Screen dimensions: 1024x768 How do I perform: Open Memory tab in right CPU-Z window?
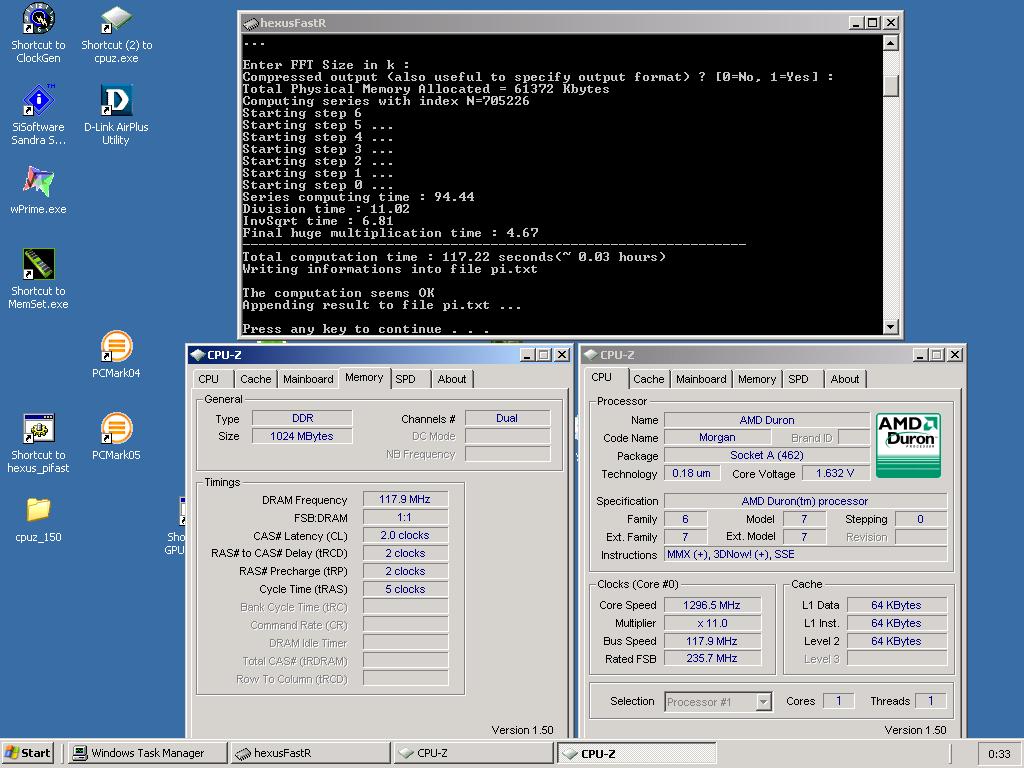(x=757, y=379)
